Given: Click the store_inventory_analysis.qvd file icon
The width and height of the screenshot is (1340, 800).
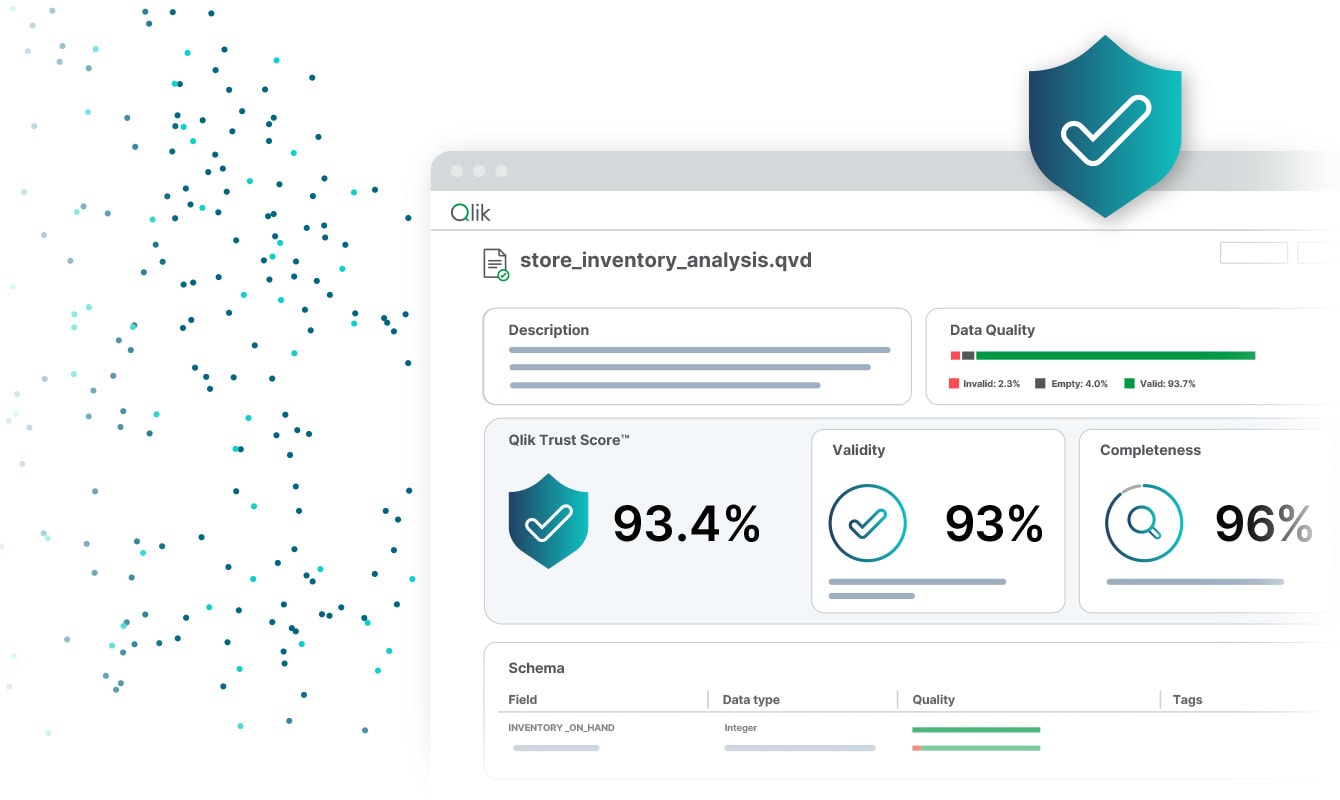Looking at the screenshot, I should (496, 264).
